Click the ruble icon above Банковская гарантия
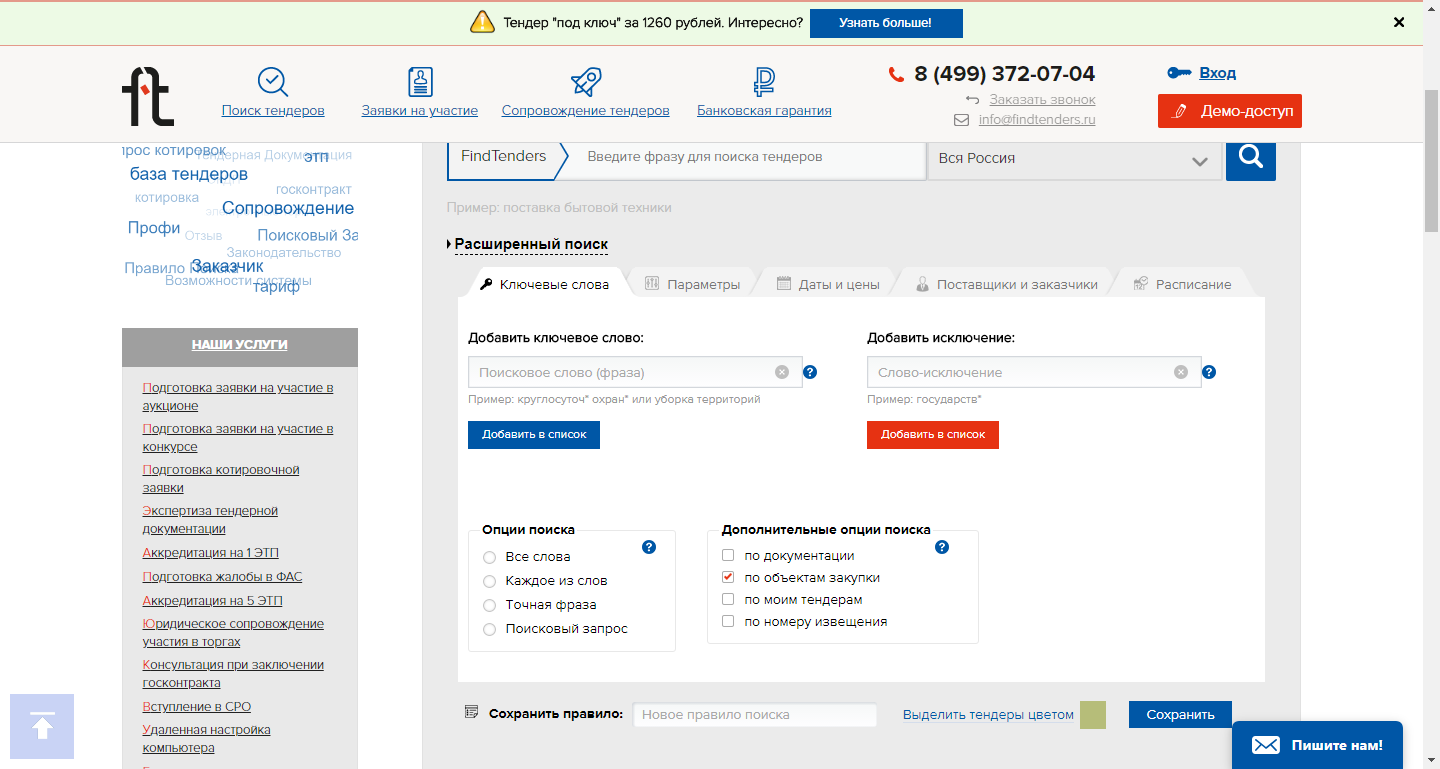Viewport: 1440px width, 769px height. click(764, 81)
